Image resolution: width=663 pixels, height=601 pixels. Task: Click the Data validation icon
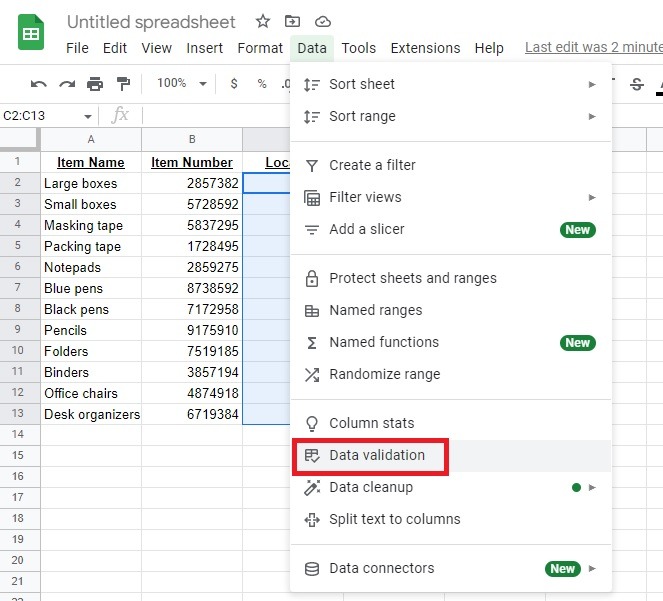click(x=312, y=456)
